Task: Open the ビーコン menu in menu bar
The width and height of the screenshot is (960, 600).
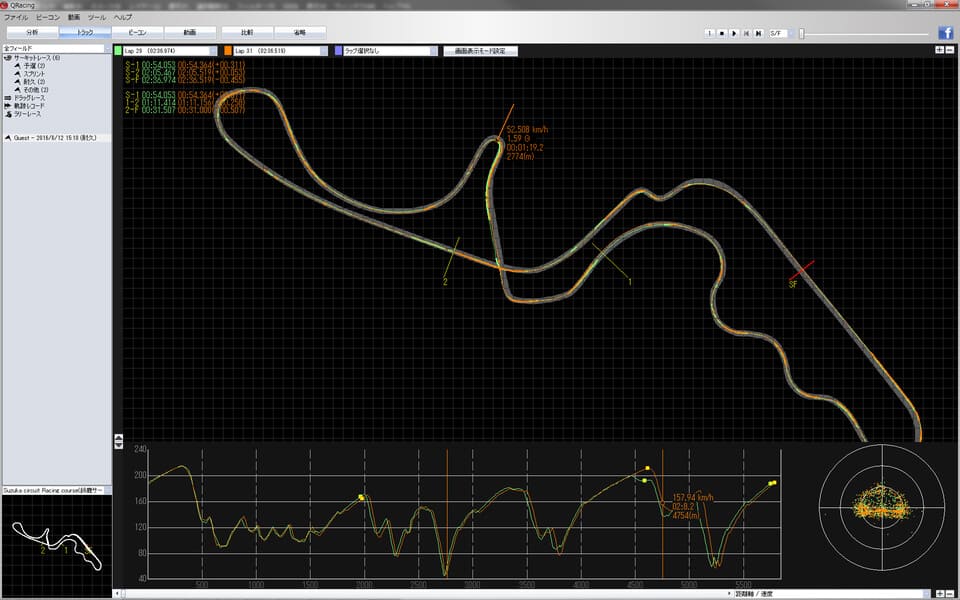Action: (48, 17)
